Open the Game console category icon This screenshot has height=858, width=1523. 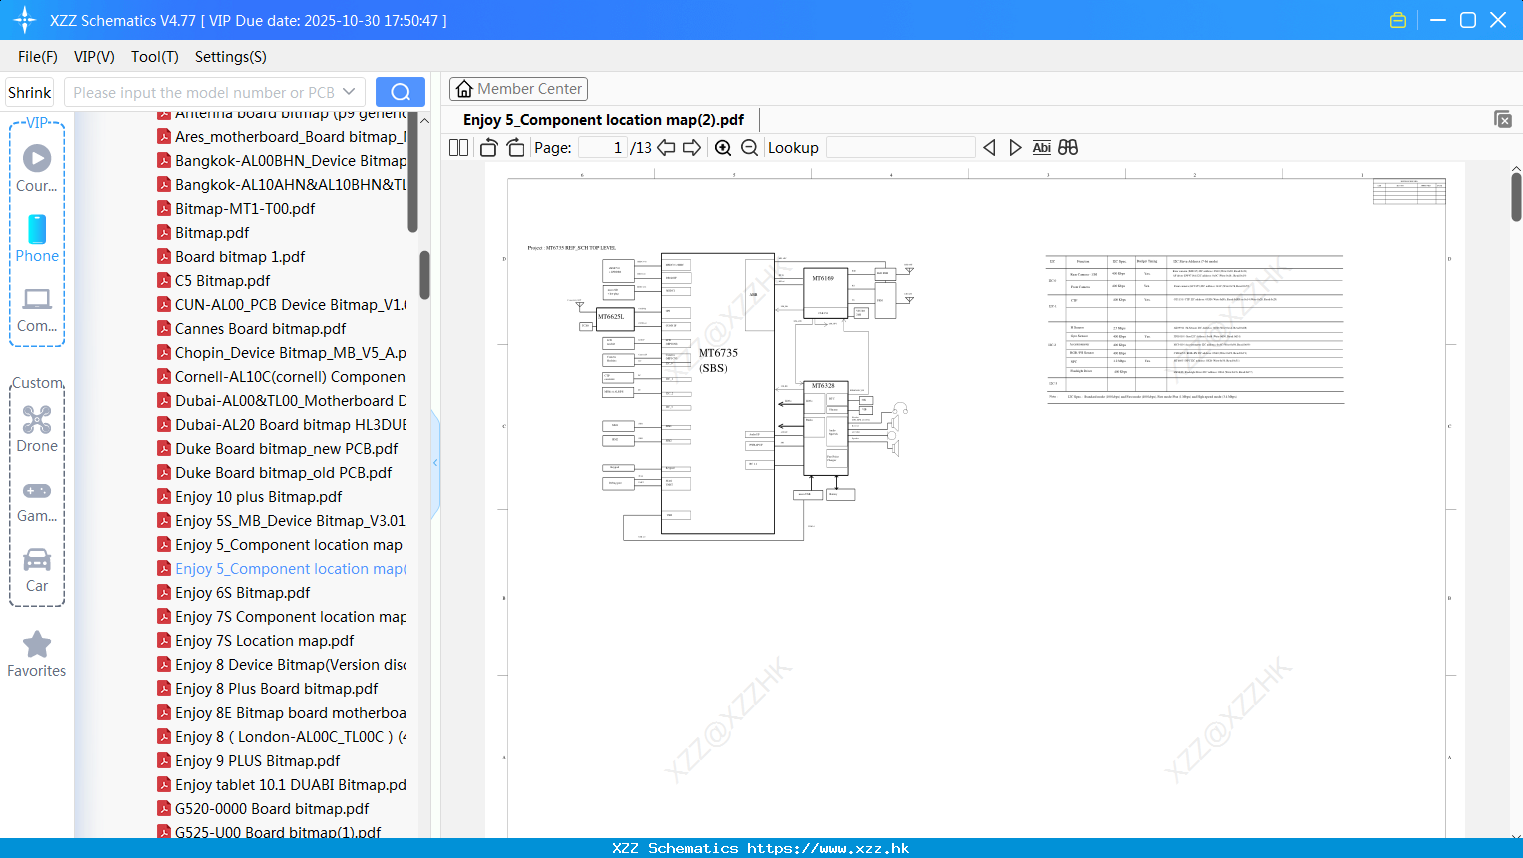(x=37, y=500)
